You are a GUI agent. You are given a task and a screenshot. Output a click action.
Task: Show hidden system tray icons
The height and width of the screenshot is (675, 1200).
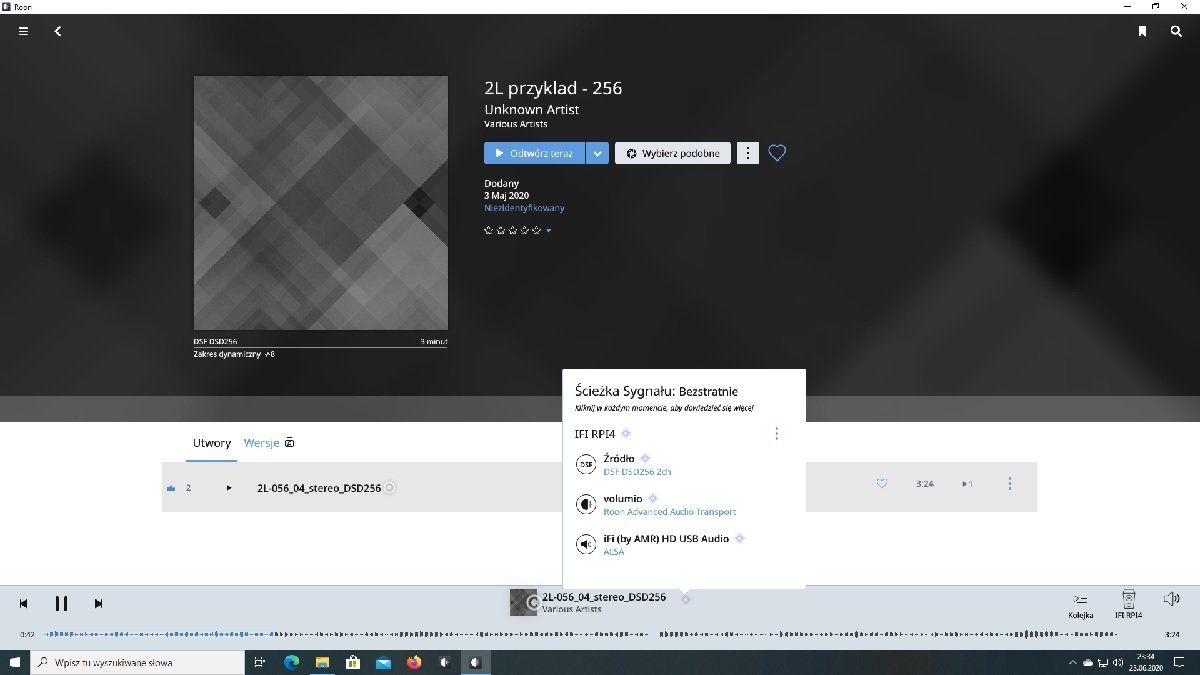coord(1073,662)
